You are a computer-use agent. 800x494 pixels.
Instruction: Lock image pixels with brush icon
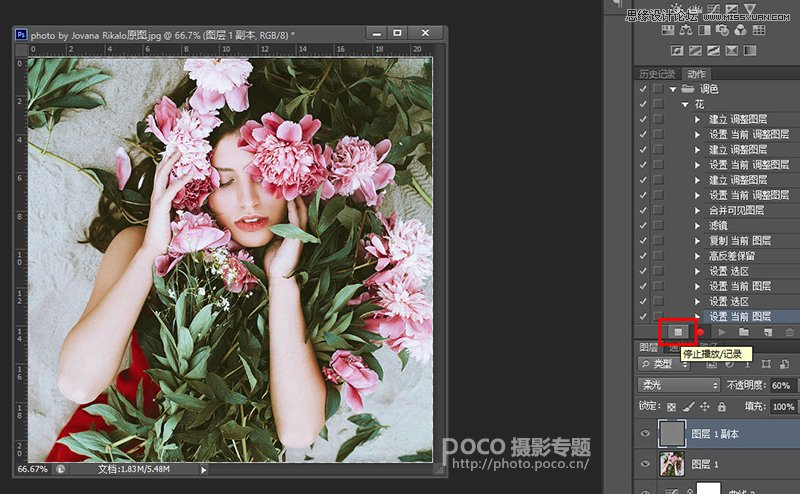click(689, 406)
